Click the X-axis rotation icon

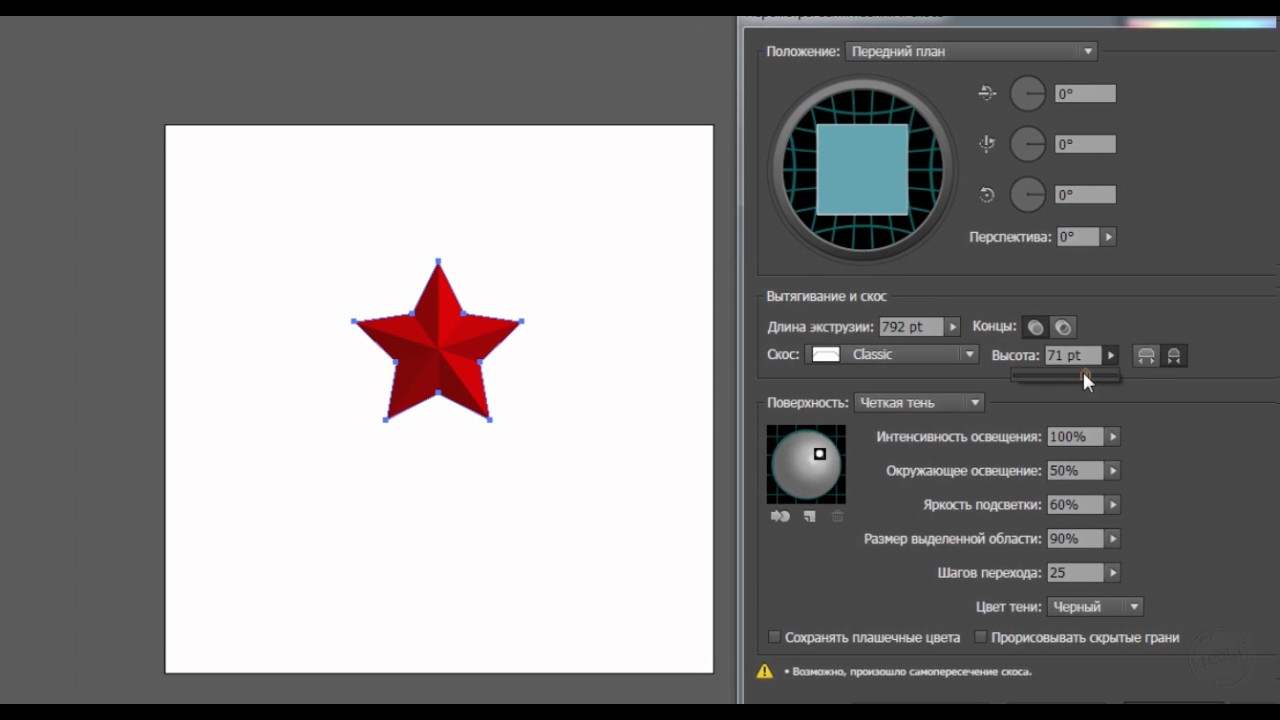click(987, 93)
